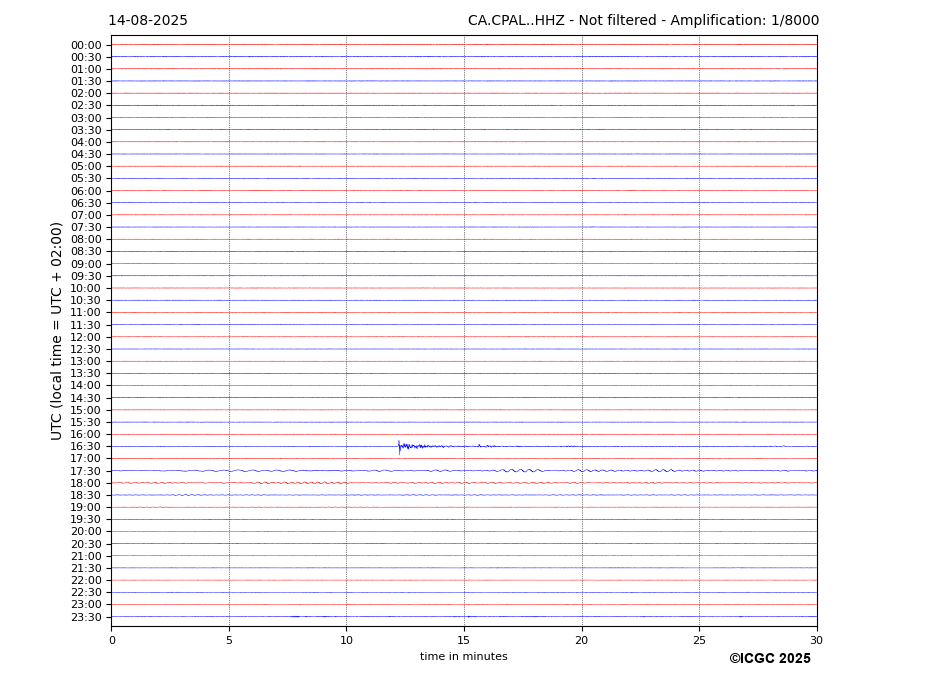Select the 07:30 row label
The image size is (927, 696).
(86, 228)
